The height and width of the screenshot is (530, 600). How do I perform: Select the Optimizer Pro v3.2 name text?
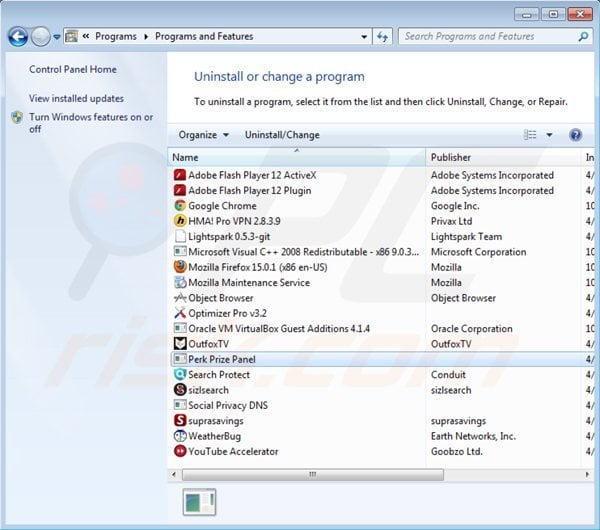click(227, 313)
